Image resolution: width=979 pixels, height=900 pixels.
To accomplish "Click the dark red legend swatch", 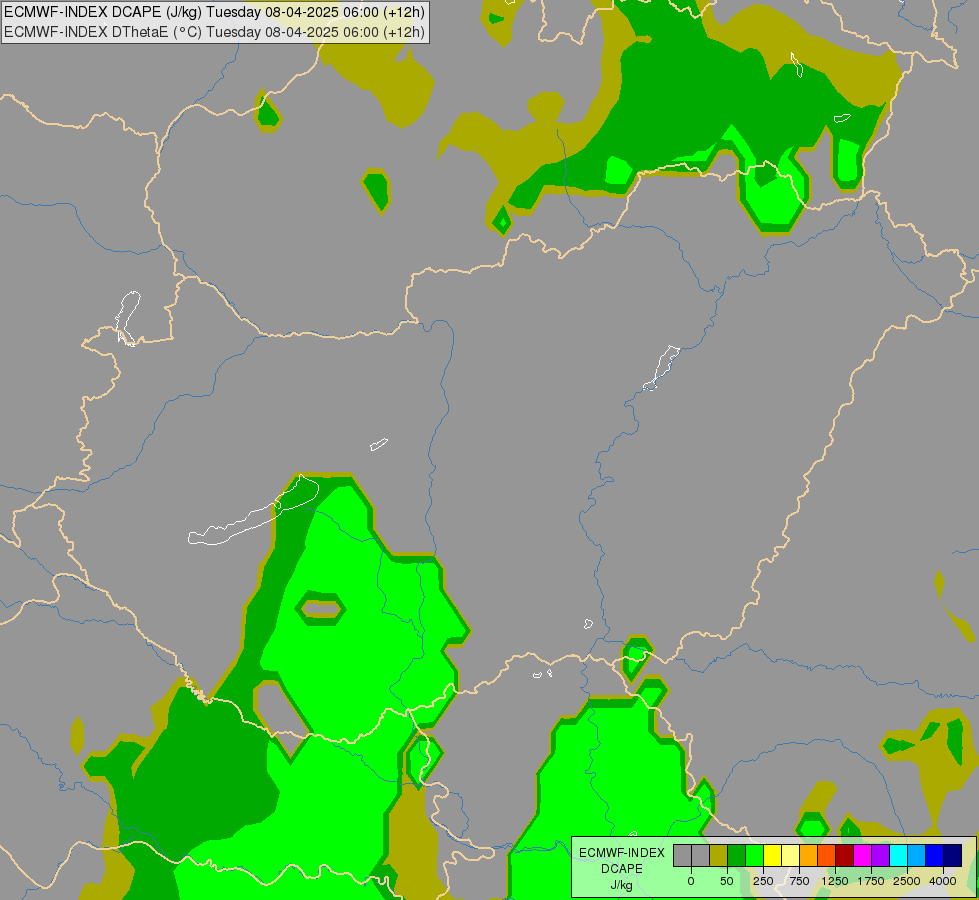I will point(845,855).
